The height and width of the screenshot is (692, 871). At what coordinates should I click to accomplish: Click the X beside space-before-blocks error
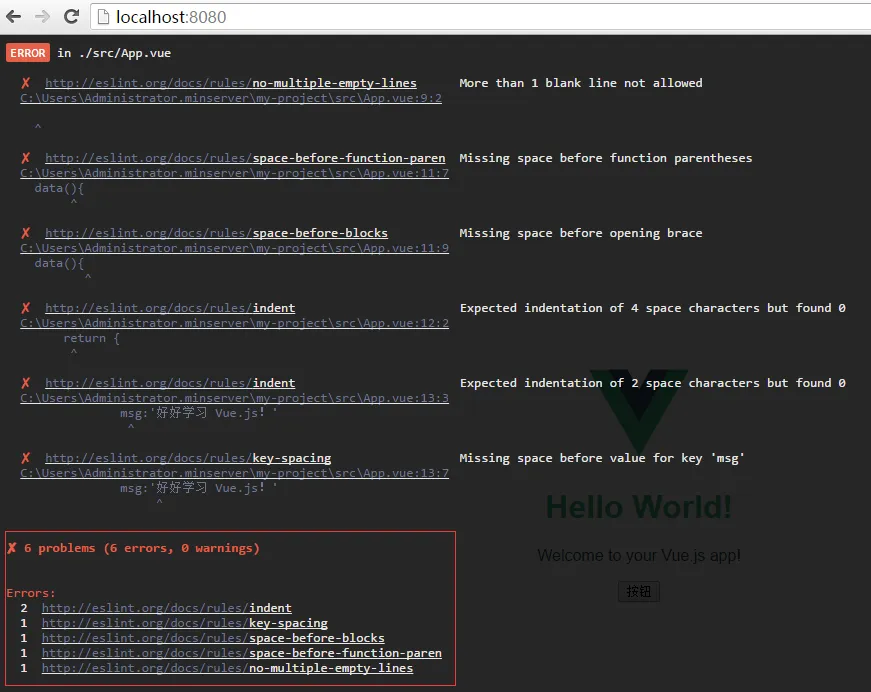tap(25, 232)
